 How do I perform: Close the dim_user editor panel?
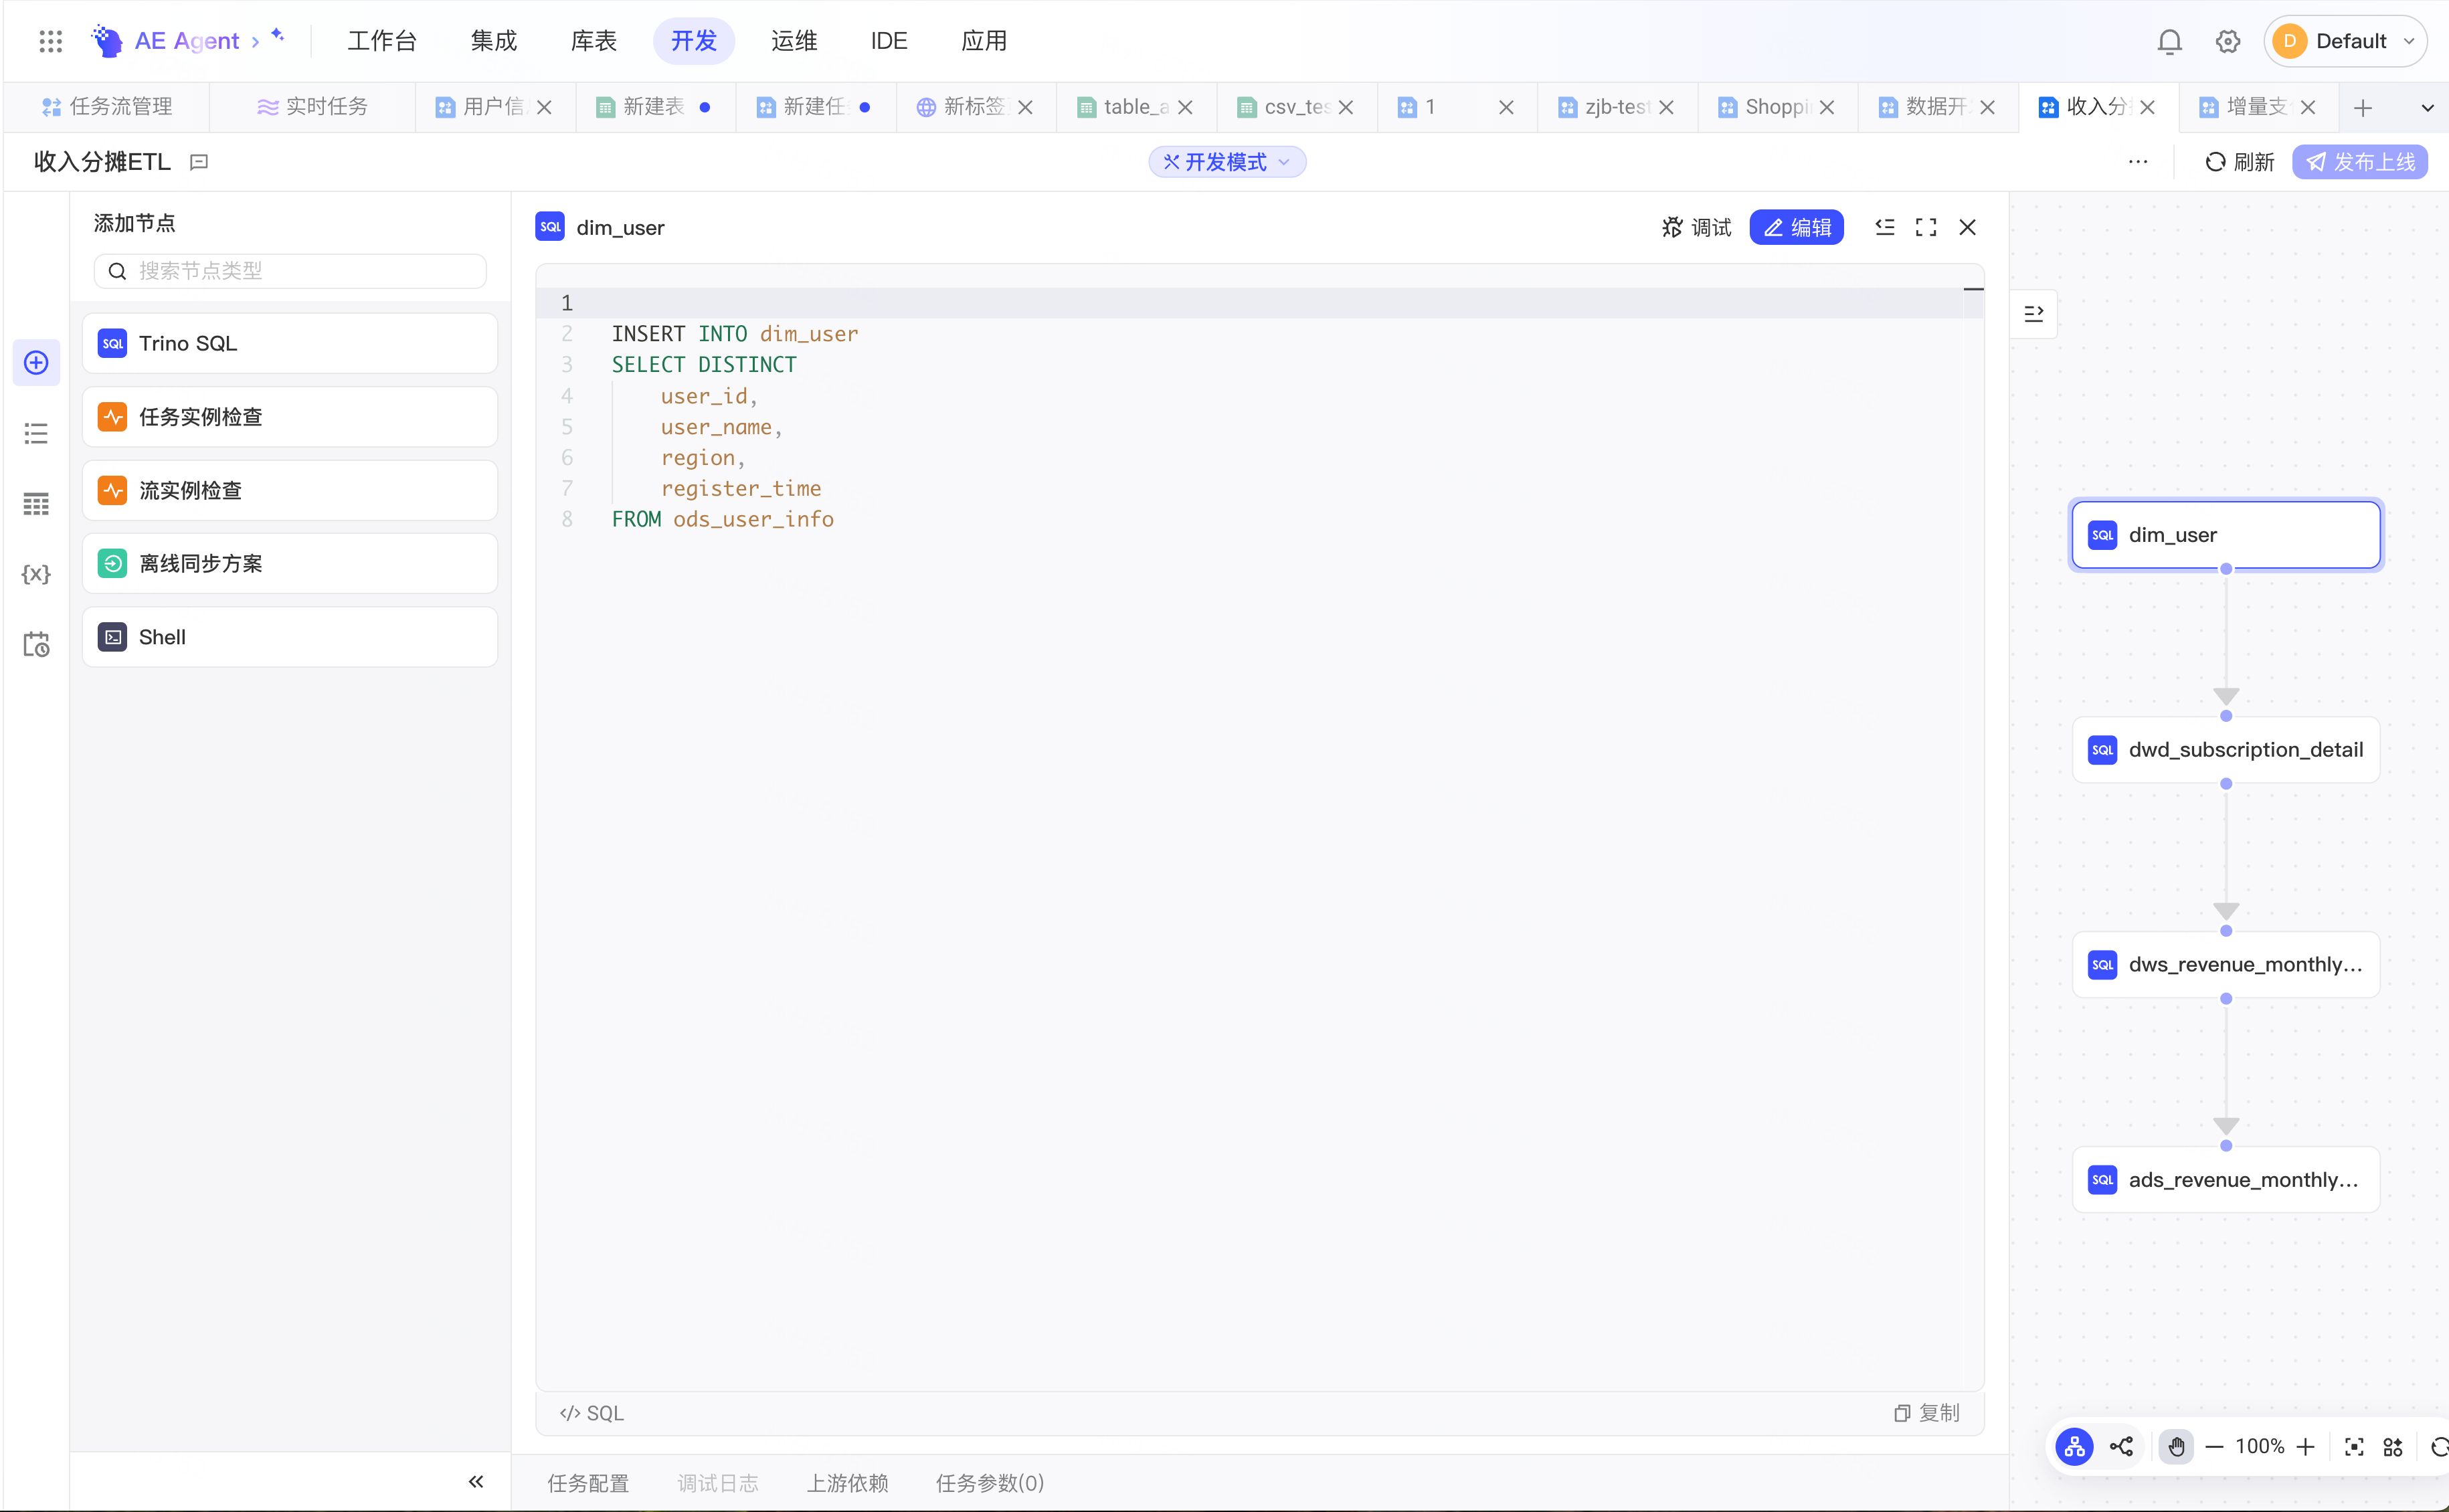1967,227
